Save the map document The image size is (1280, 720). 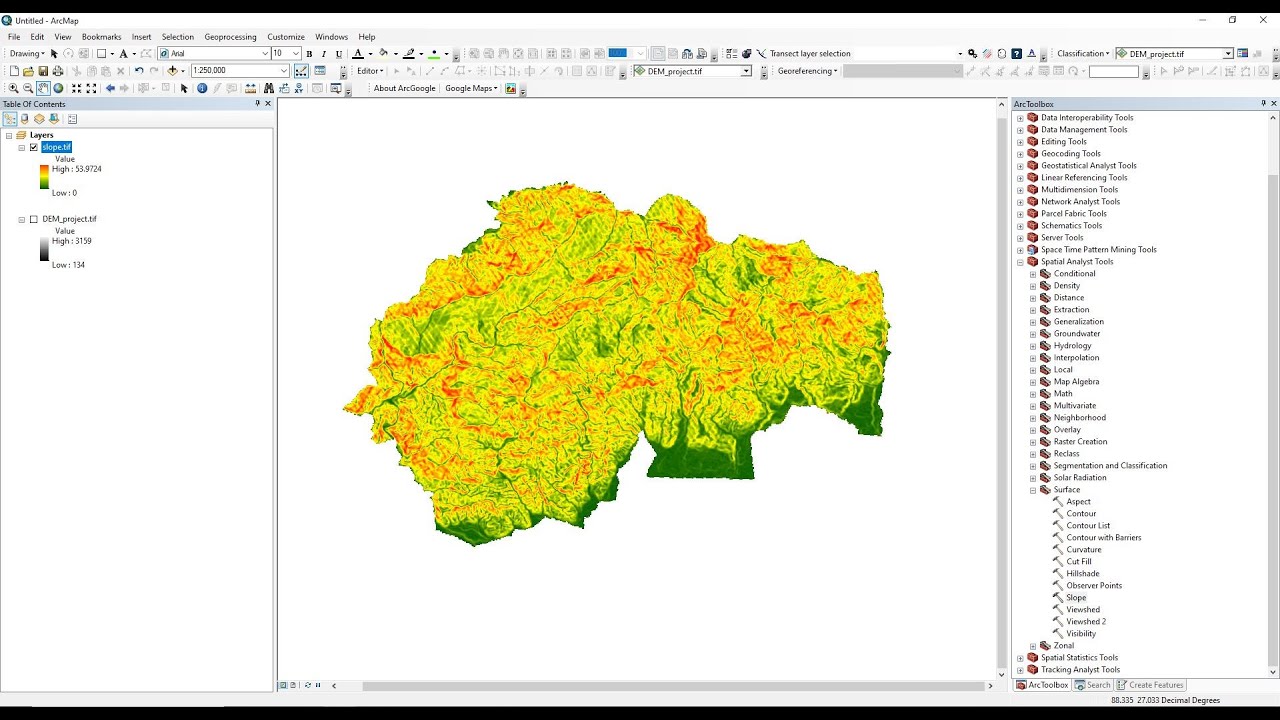43,71
